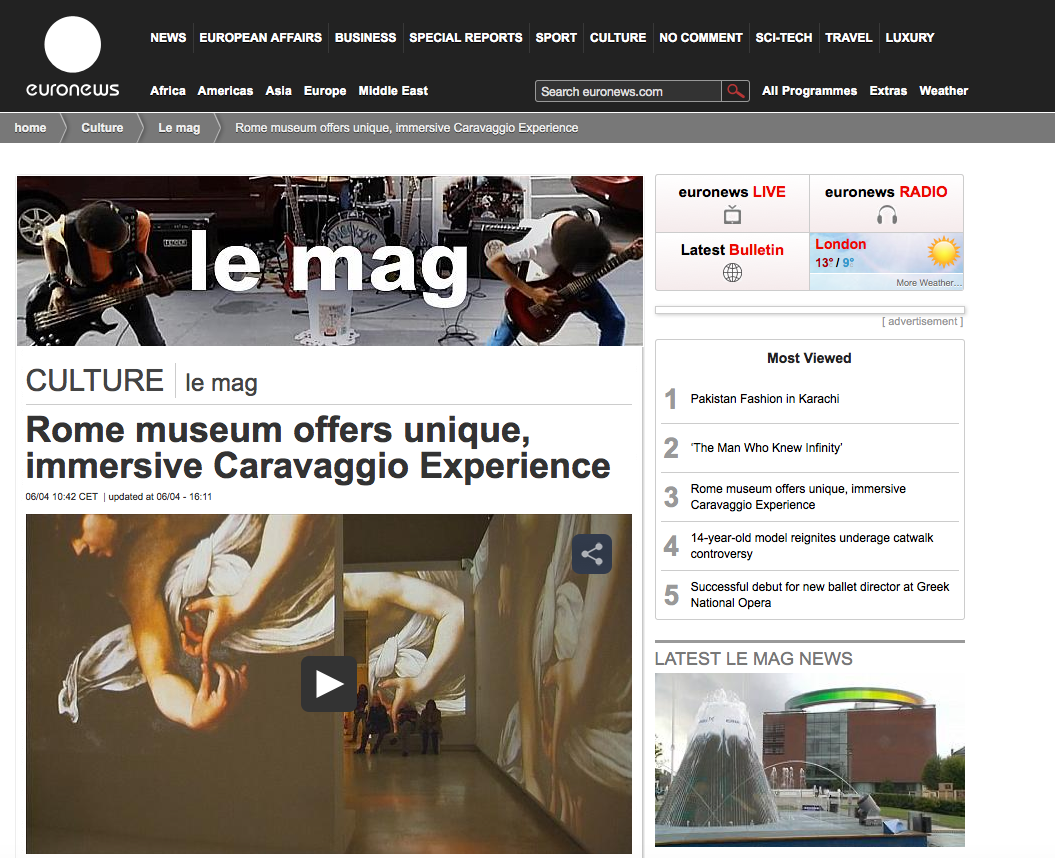Click the Latest Bulletin globe icon
1055x858 pixels.
(x=732, y=273)
